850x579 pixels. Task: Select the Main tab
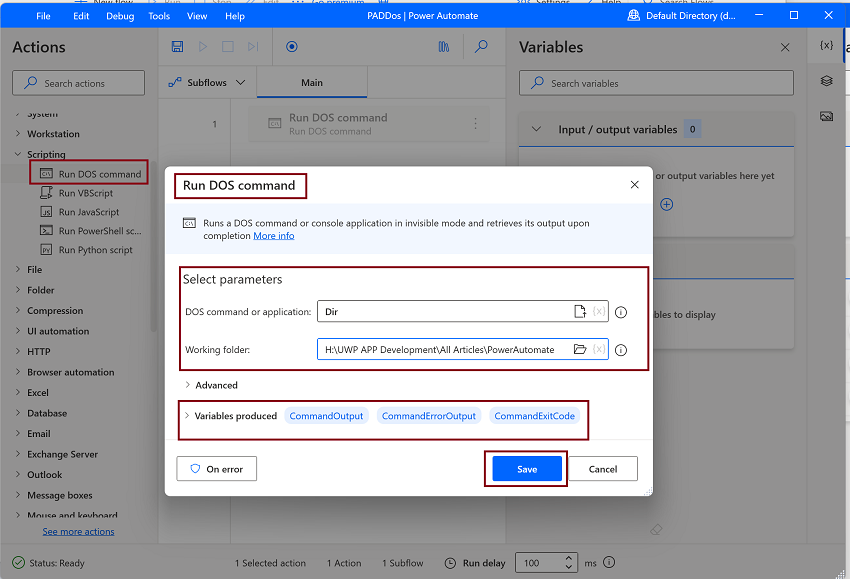coord(312,82)
